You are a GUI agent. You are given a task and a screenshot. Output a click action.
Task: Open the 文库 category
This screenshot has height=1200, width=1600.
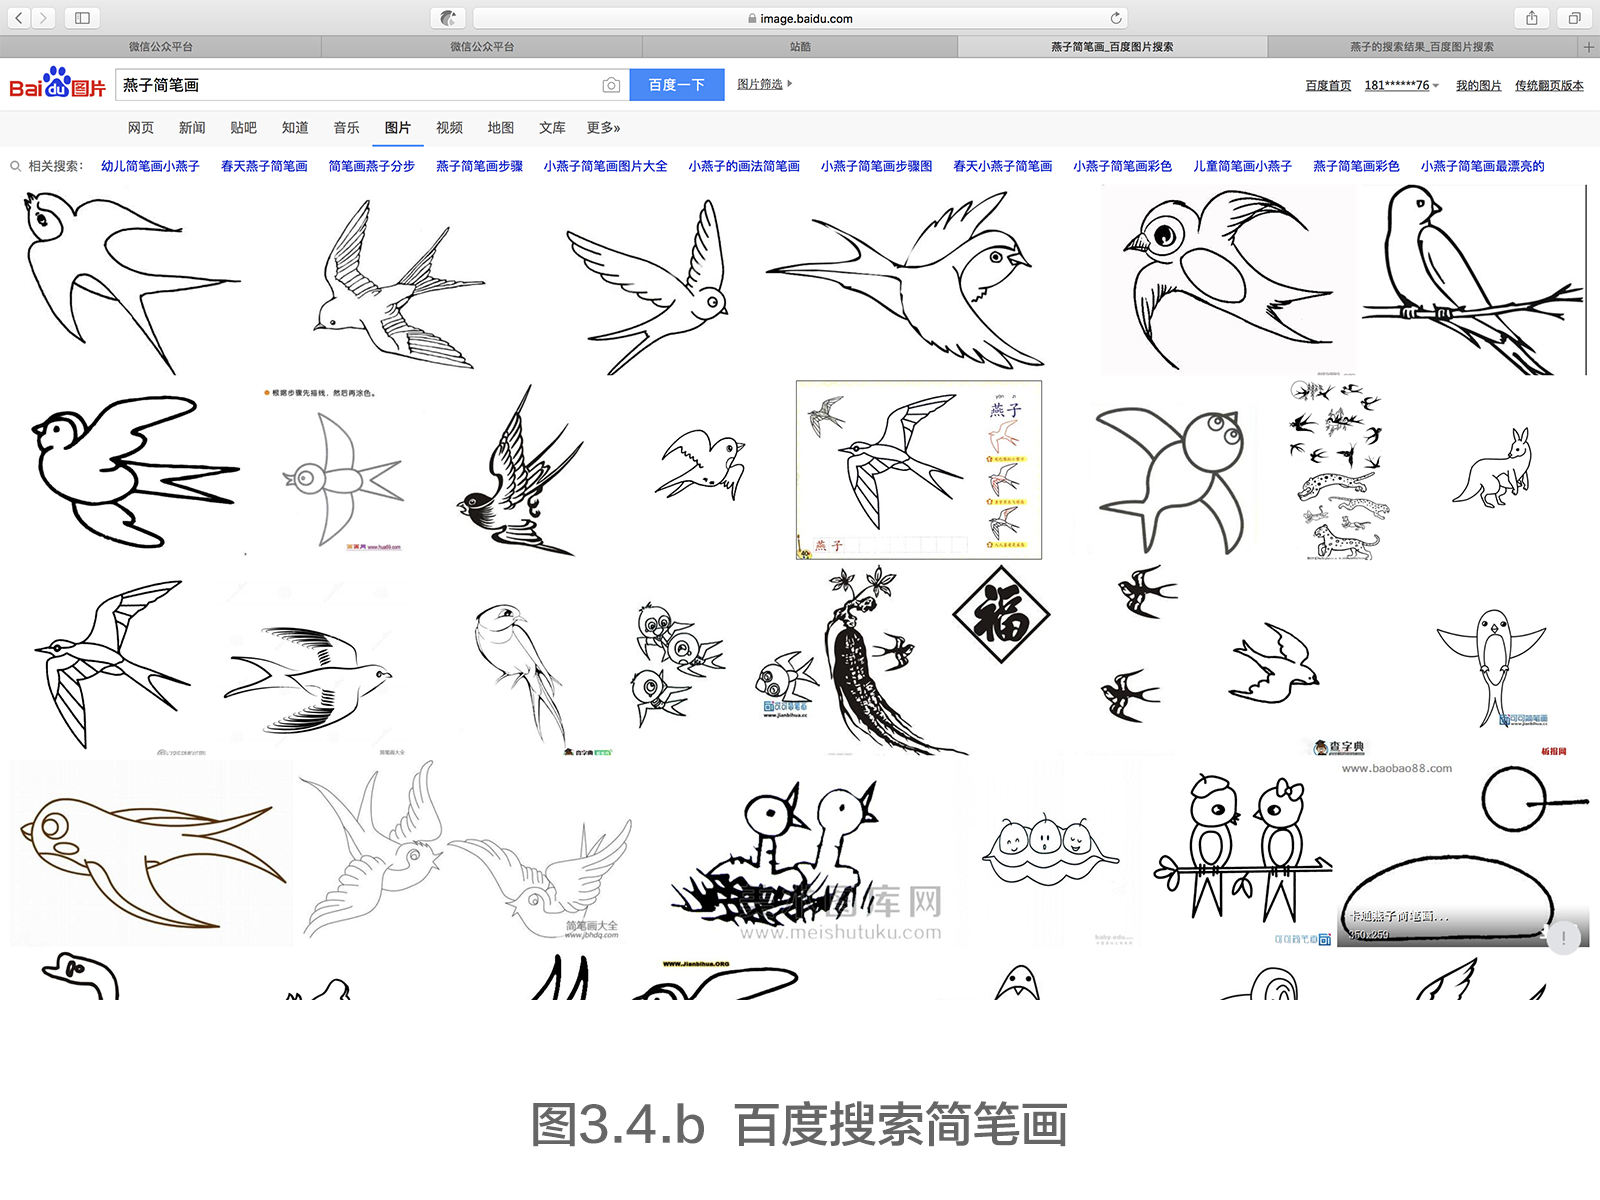point(552,128)
